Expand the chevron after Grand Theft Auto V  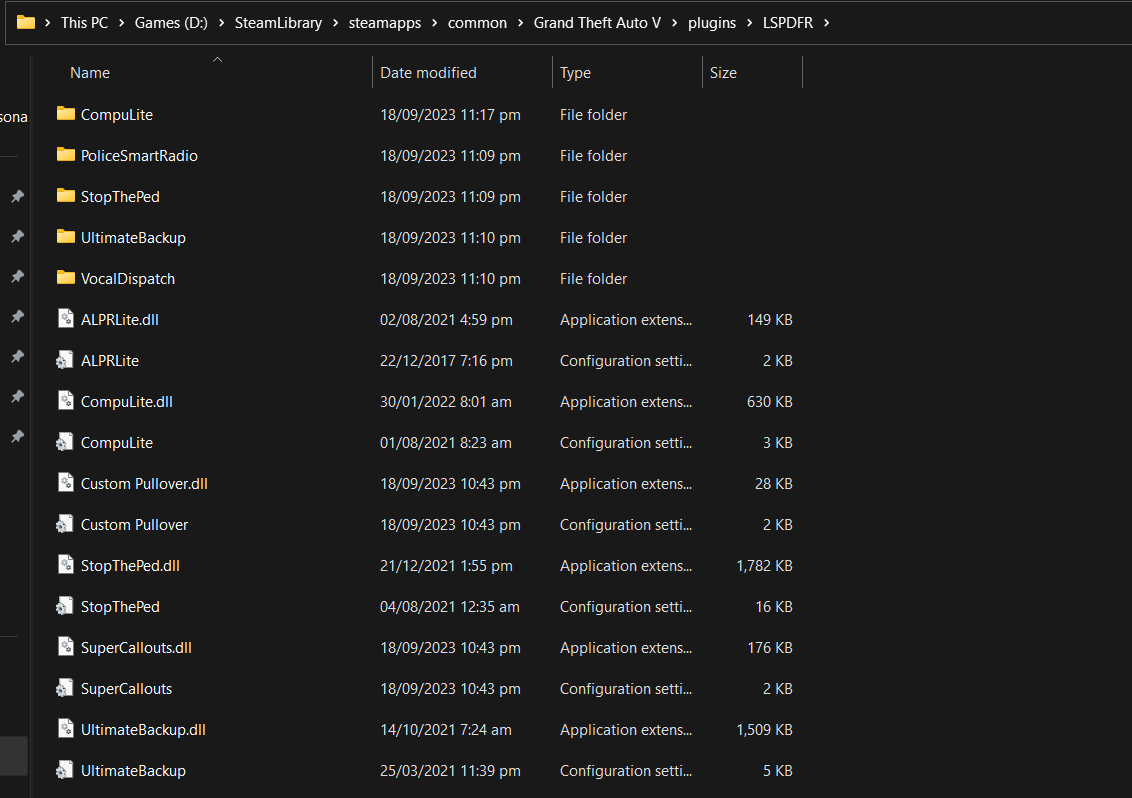(674, 23)
